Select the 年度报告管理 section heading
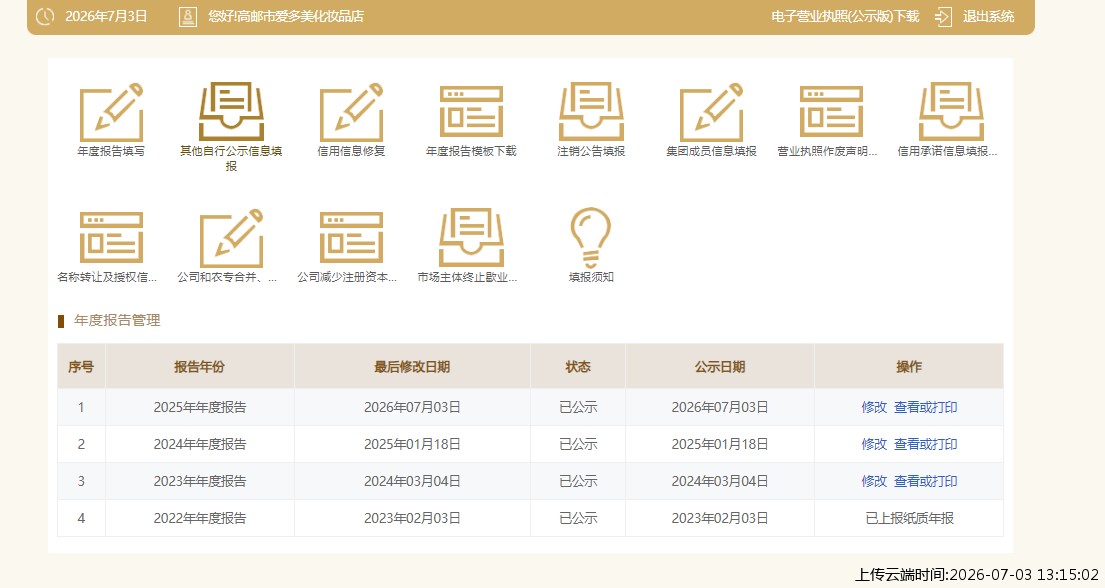1105x588 pixels. coord(117,321)
